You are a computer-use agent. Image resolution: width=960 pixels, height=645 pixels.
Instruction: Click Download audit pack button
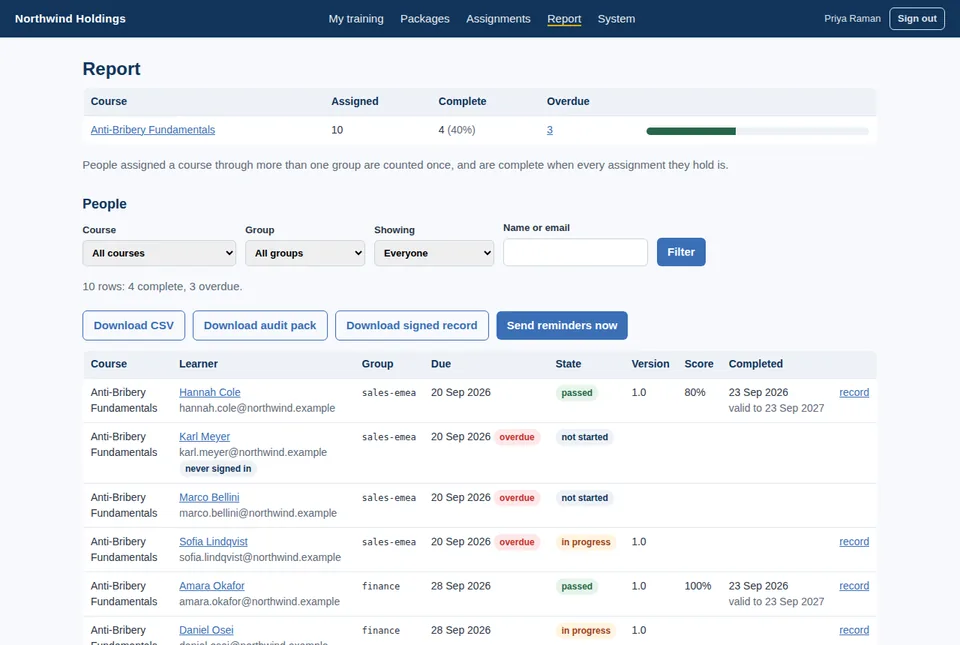260,326
